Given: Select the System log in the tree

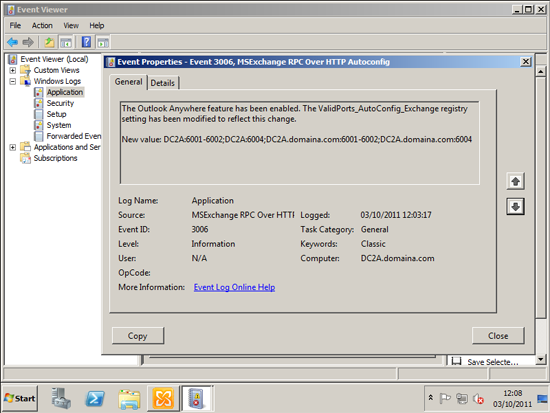Looking at the screenshot, I should 59,125.
